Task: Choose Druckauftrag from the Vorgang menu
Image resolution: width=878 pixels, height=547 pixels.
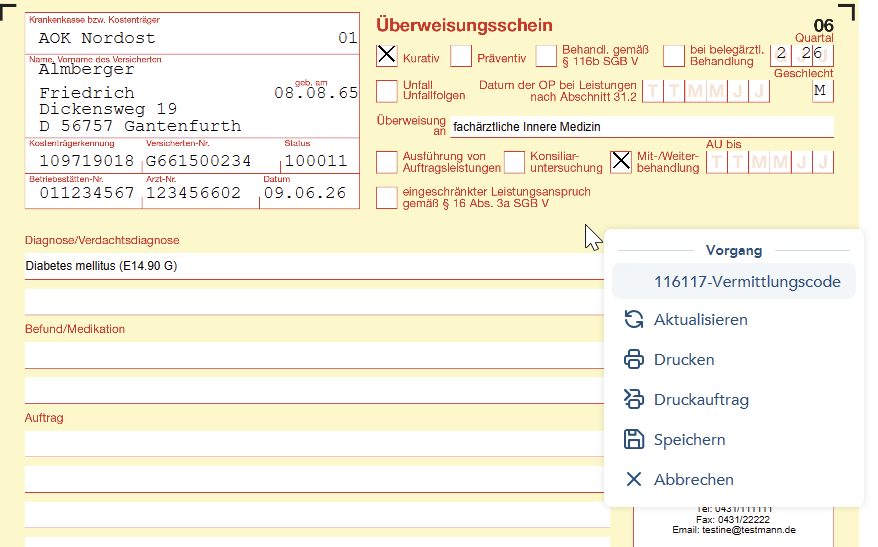Action: point(734,400)
